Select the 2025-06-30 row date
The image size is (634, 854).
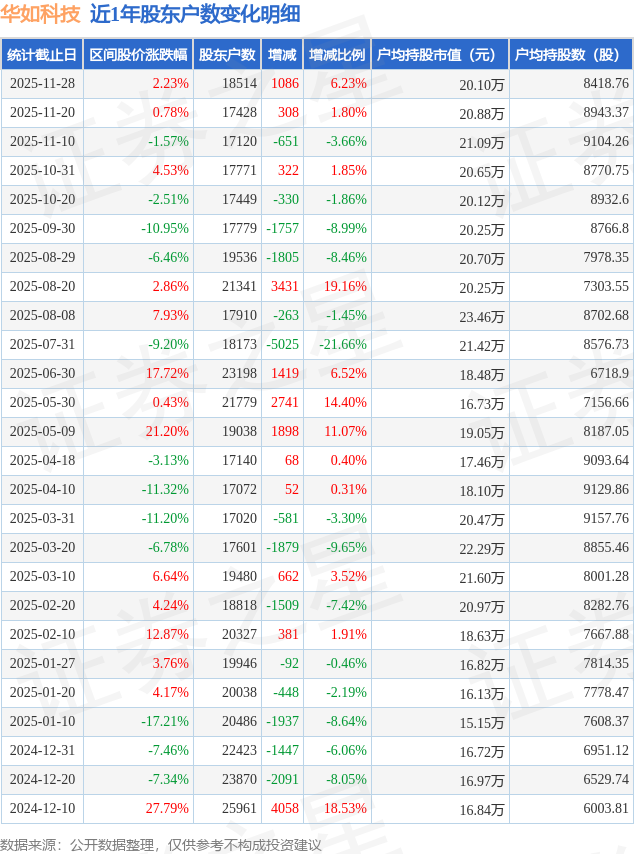(x=41, y=374)
